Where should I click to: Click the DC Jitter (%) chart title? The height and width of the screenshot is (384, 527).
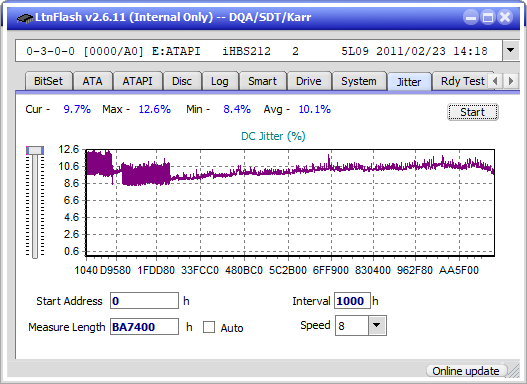pyautogui.click(x=273, y=136)
